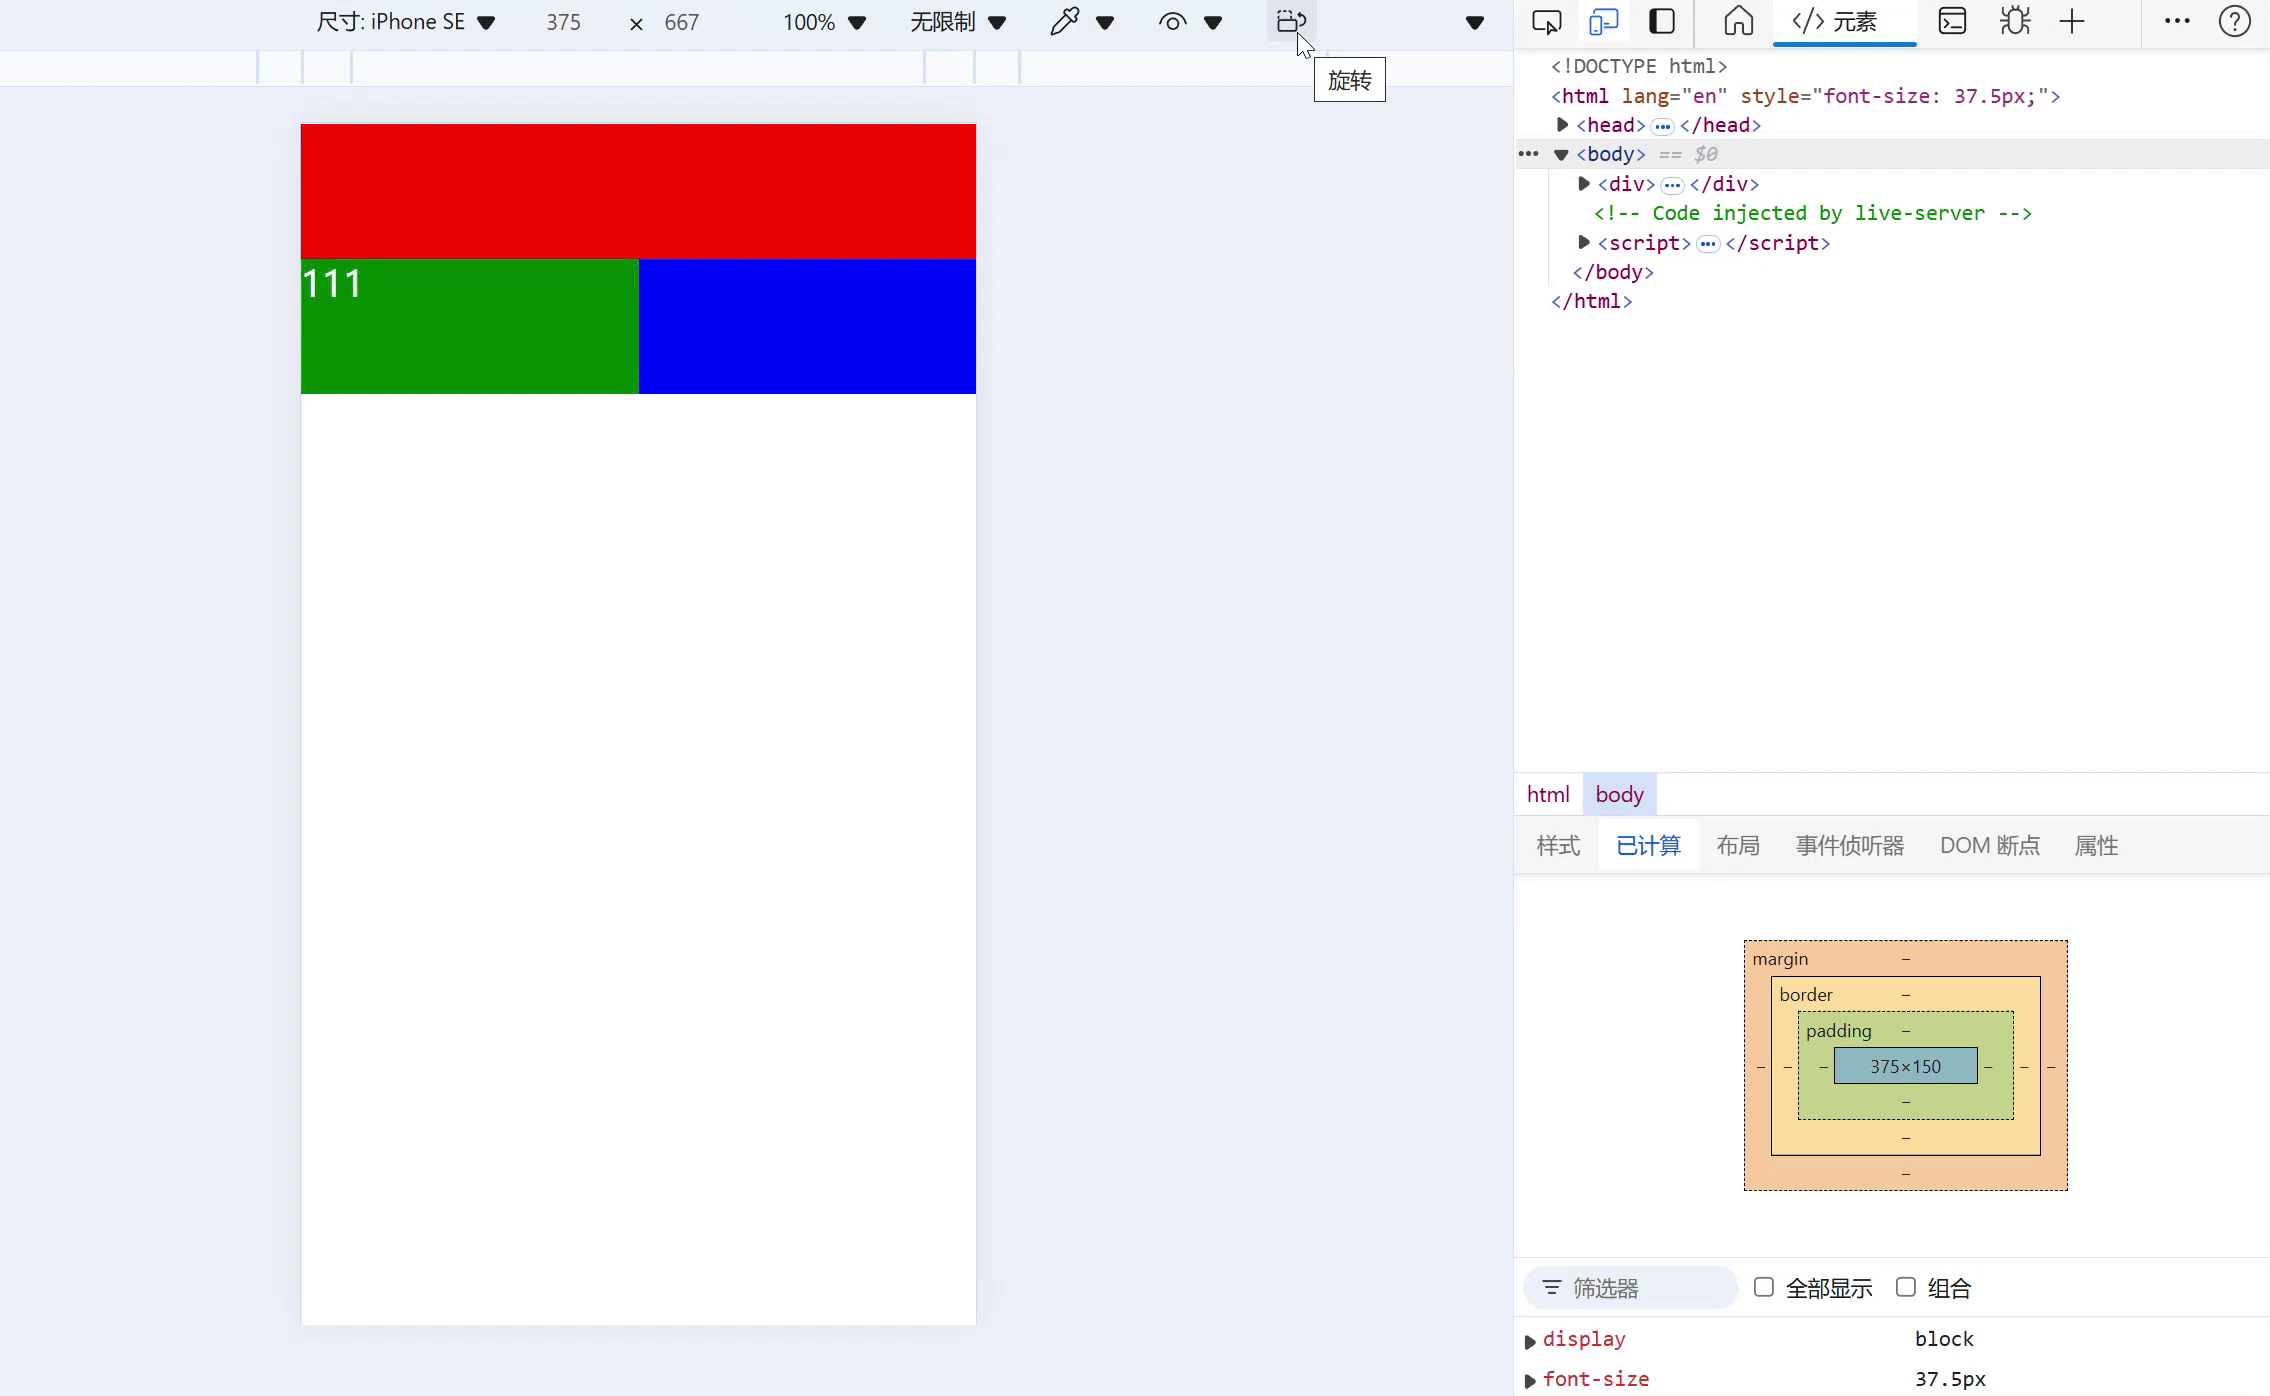Click the plus more tools icon
This screenshot has height=1396, width=2270.
tap(2072, 21)
